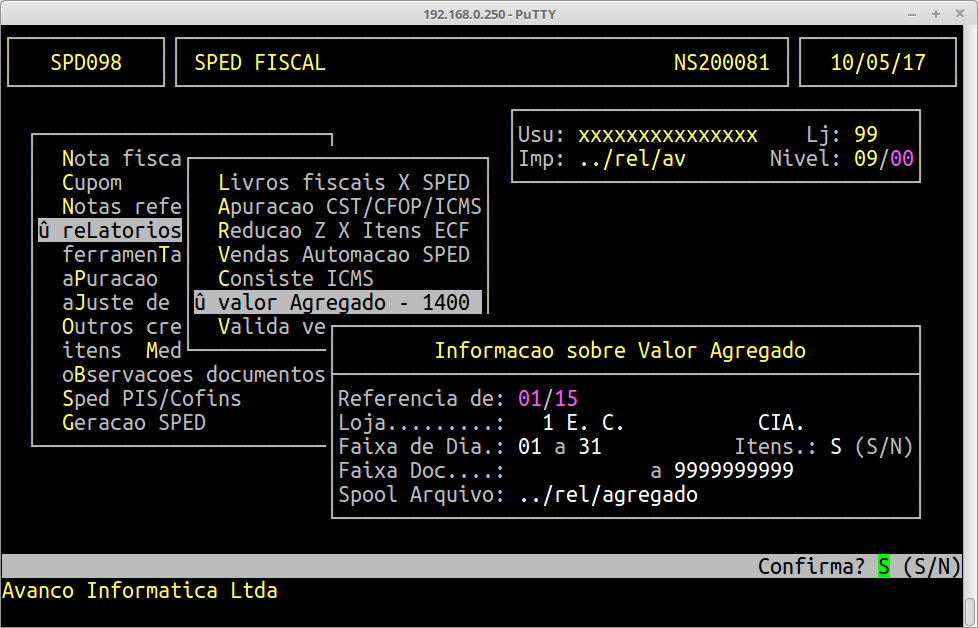978x628 pixels.
Task: Maximize the PuTTY window with plus button
Action: (935, 13)
